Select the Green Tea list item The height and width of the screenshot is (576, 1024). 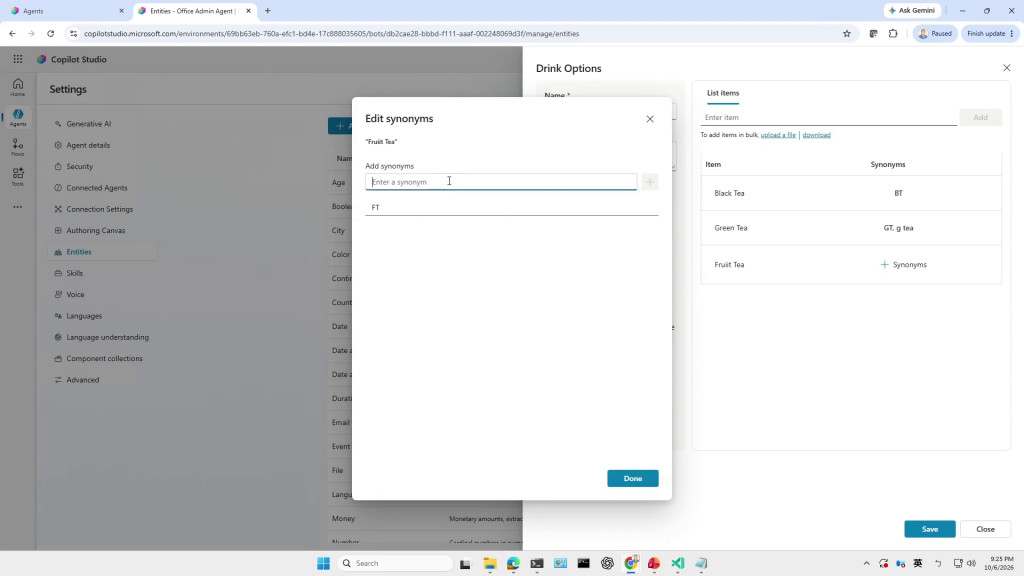(x=731, y=228)
